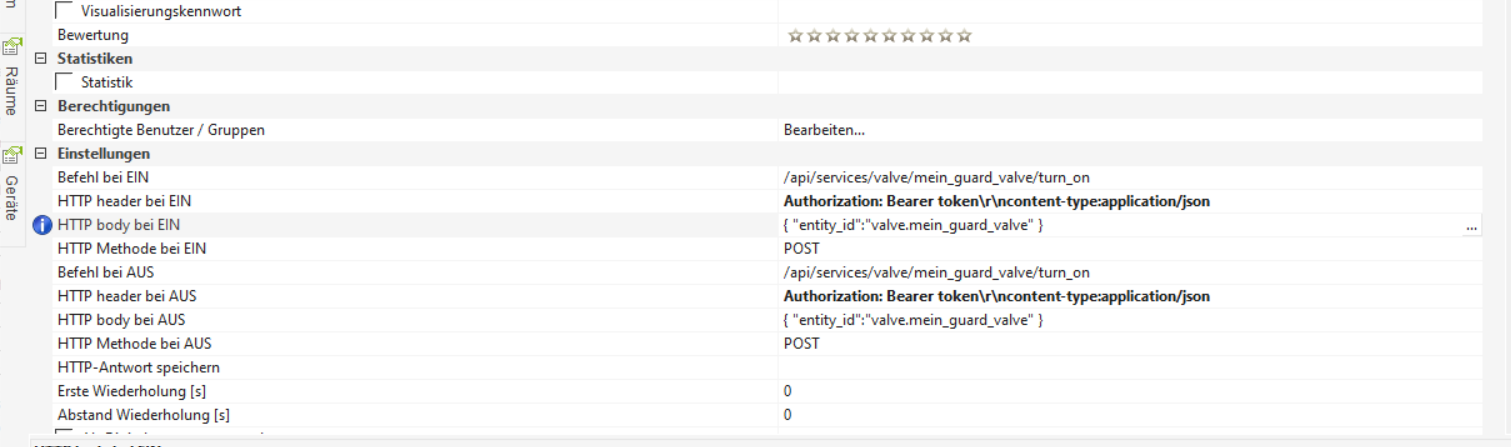The image size is (1511, 447).
Task: Toggle the Visualisierungskennwort checkbox
Action: tap(64, 12)
